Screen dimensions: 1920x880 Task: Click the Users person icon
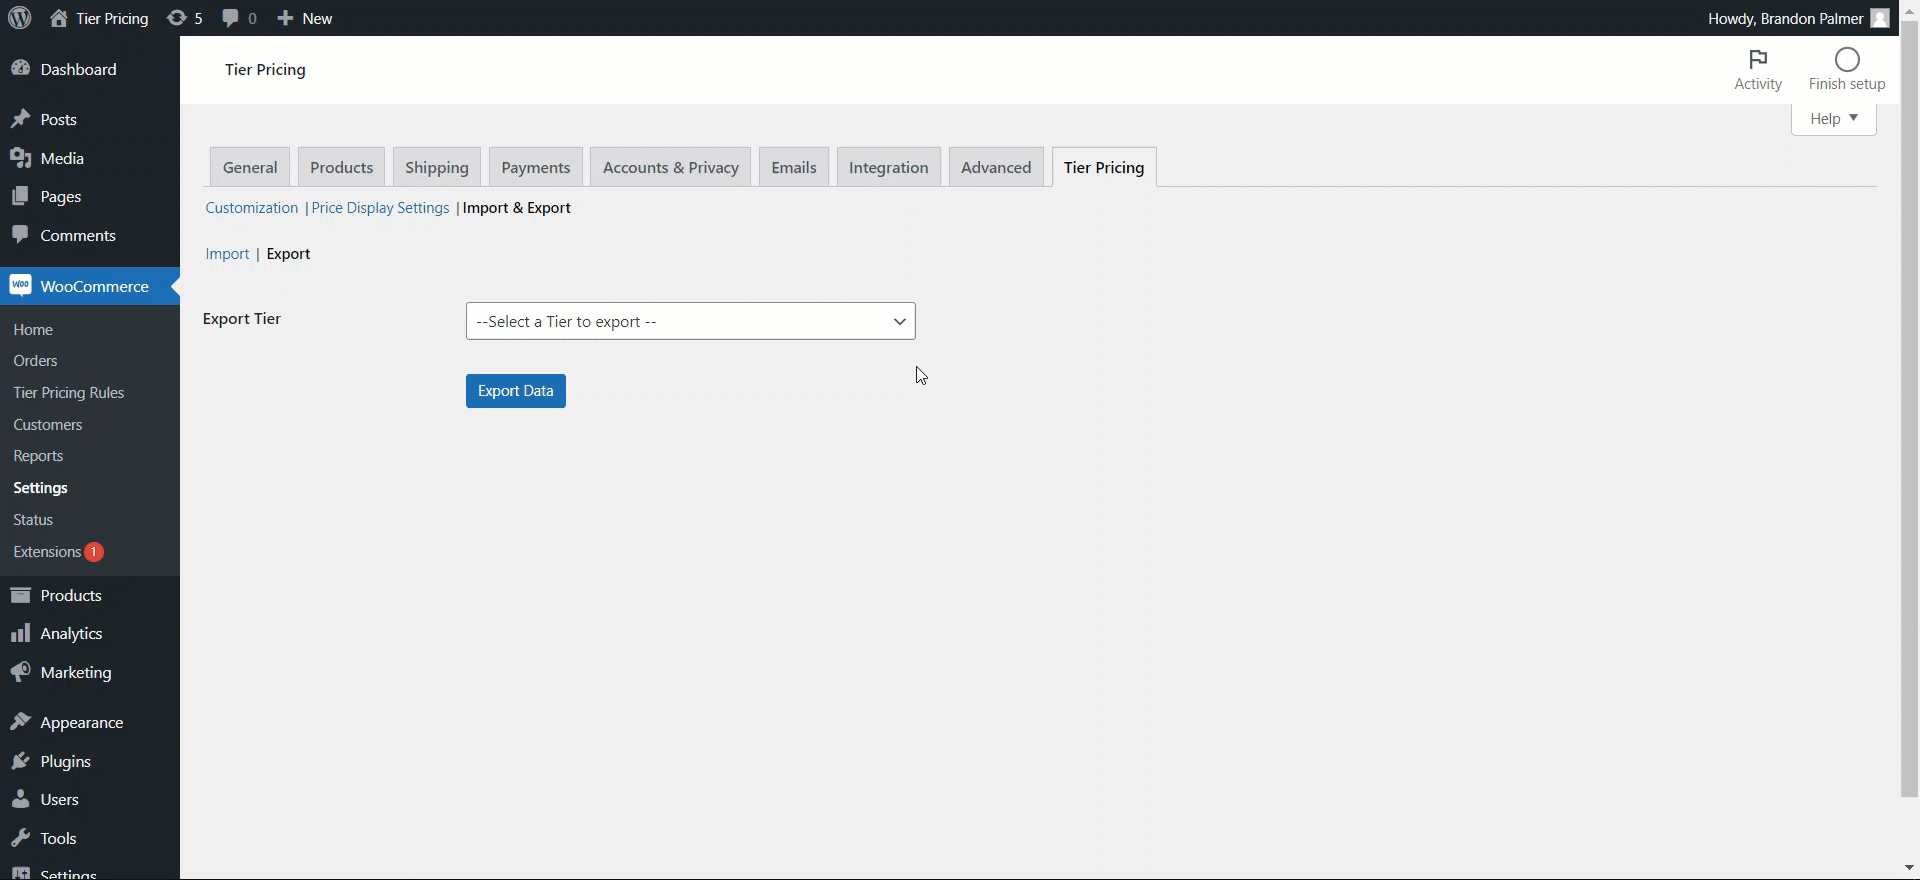coord(20,799)
